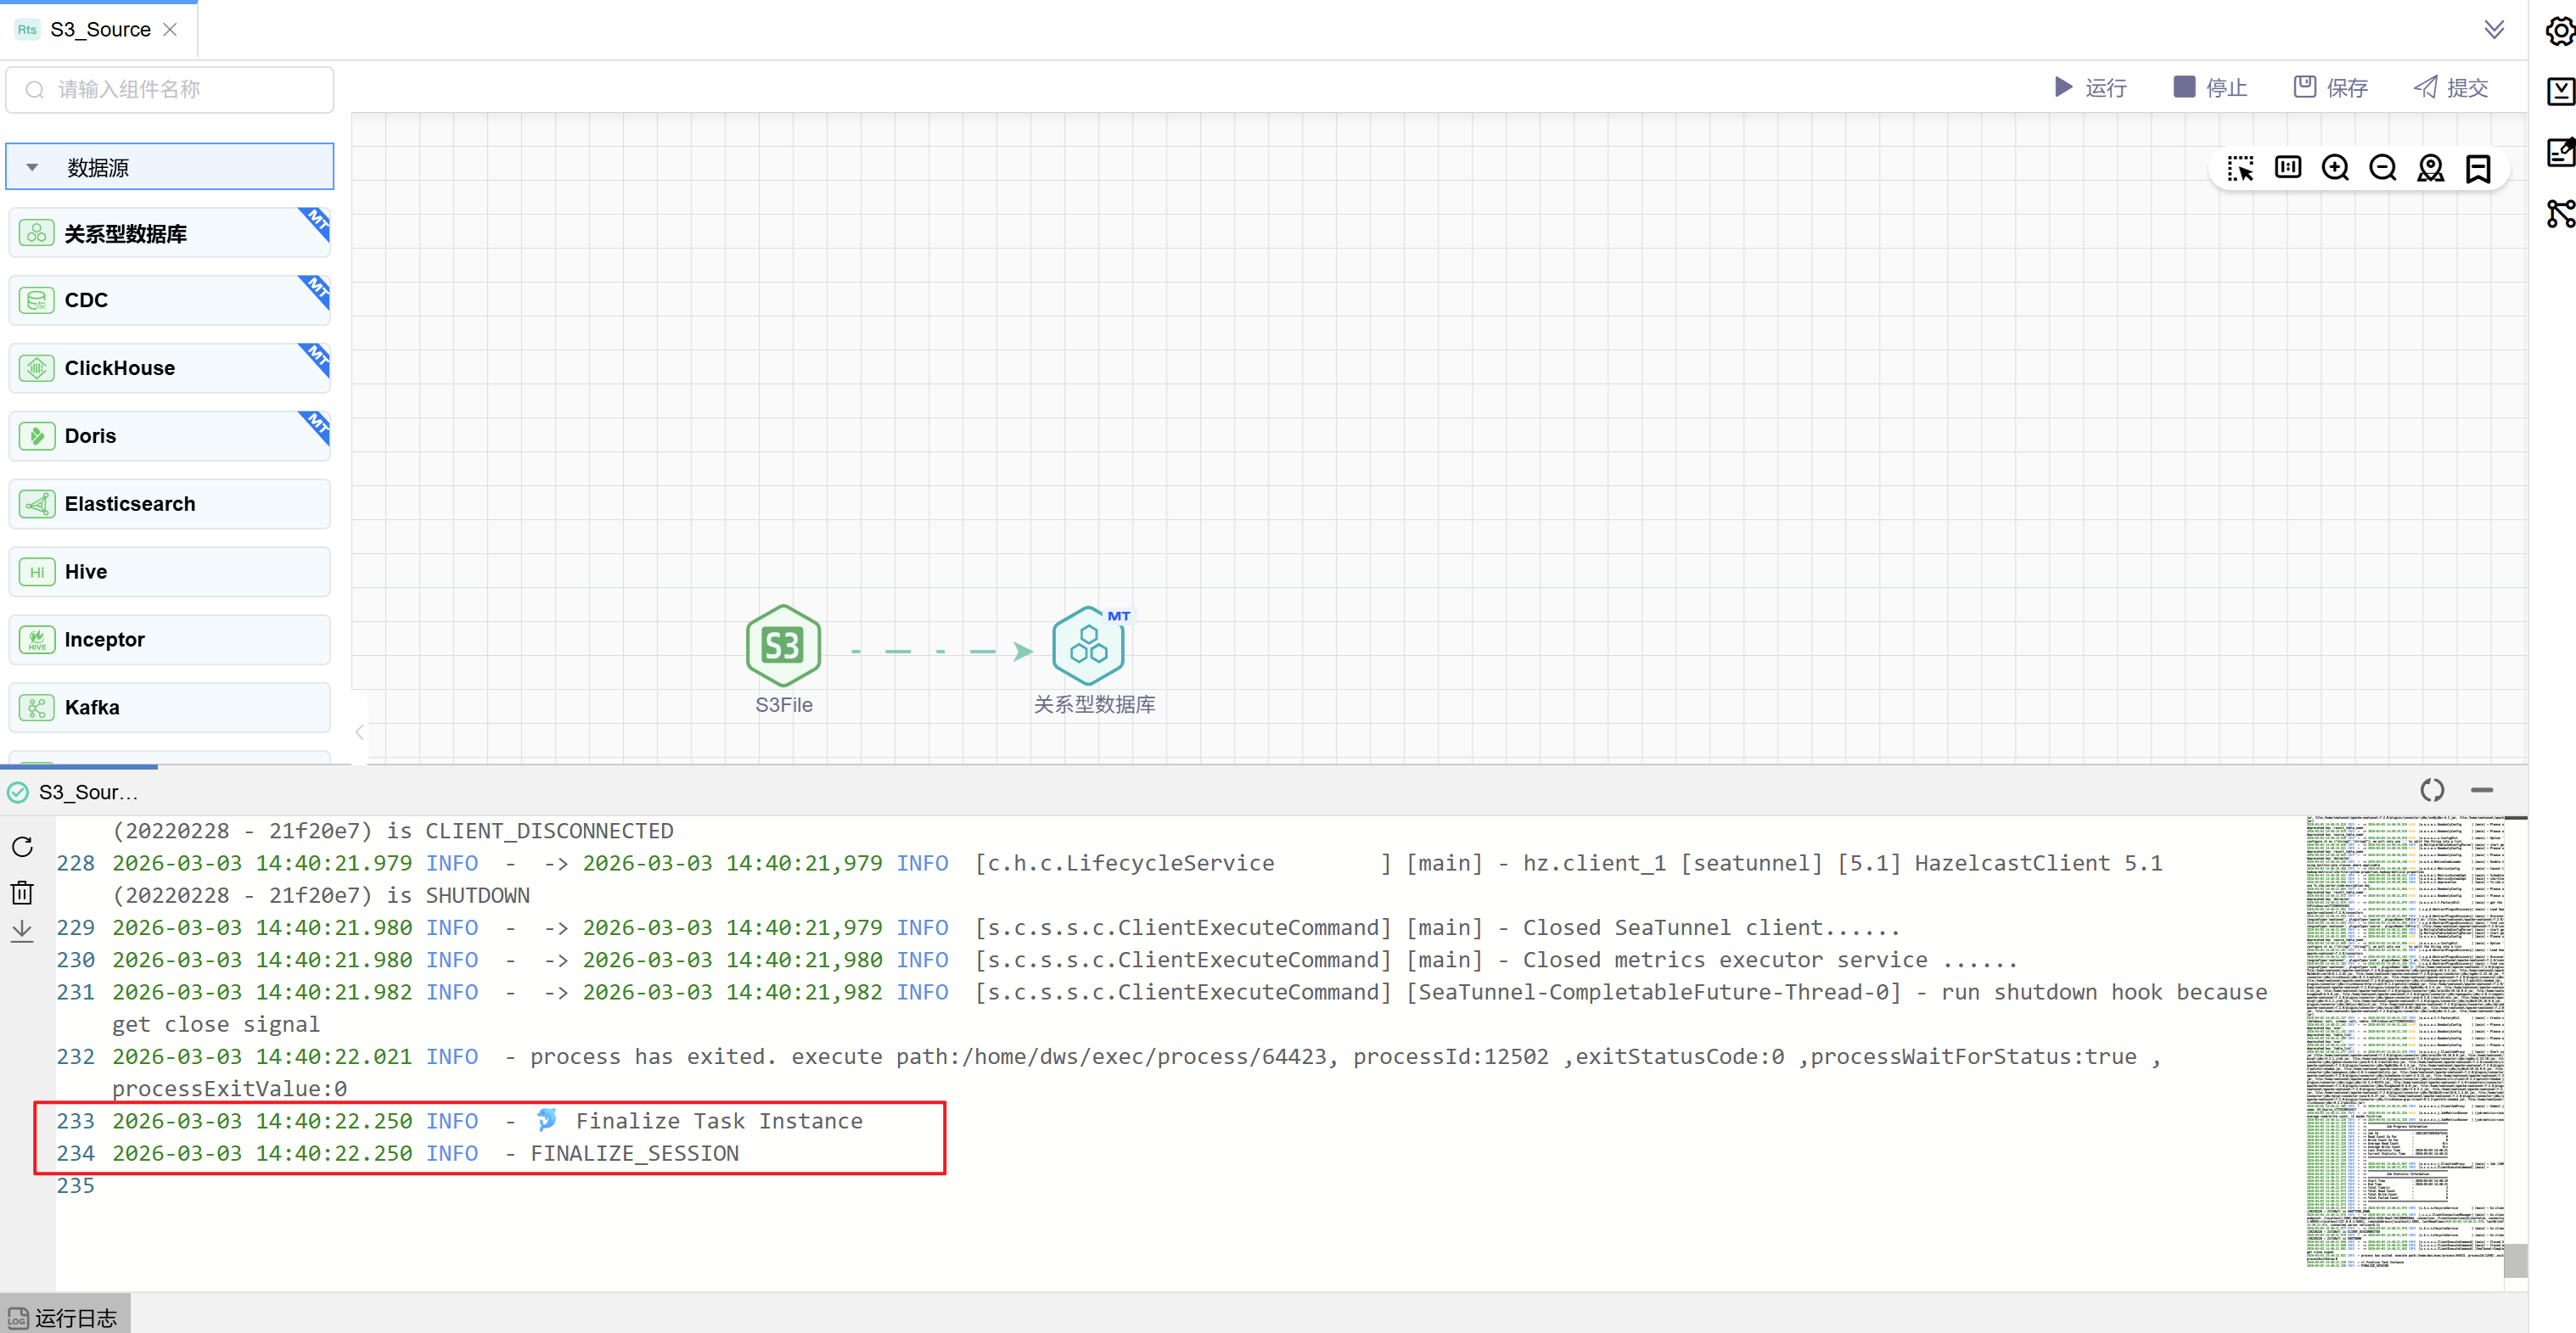
Task: Click the zoom out canvas icon
Action: (x=2383, y=168)
